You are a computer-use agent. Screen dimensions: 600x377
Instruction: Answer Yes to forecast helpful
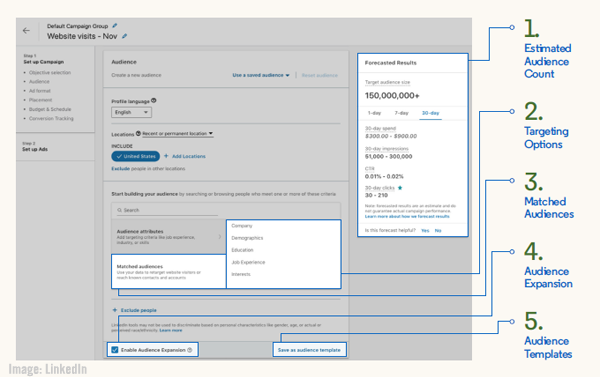point(425,230)
